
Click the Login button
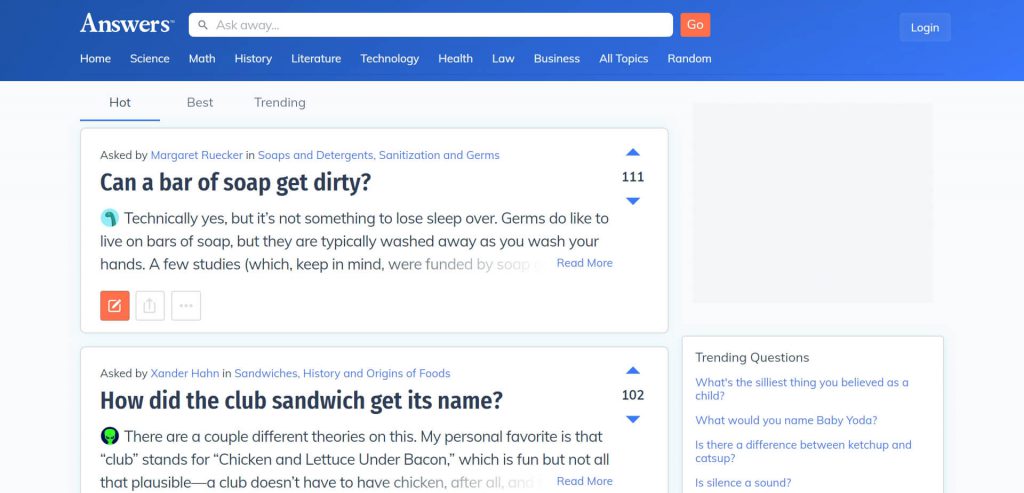(x=924, y=27)
